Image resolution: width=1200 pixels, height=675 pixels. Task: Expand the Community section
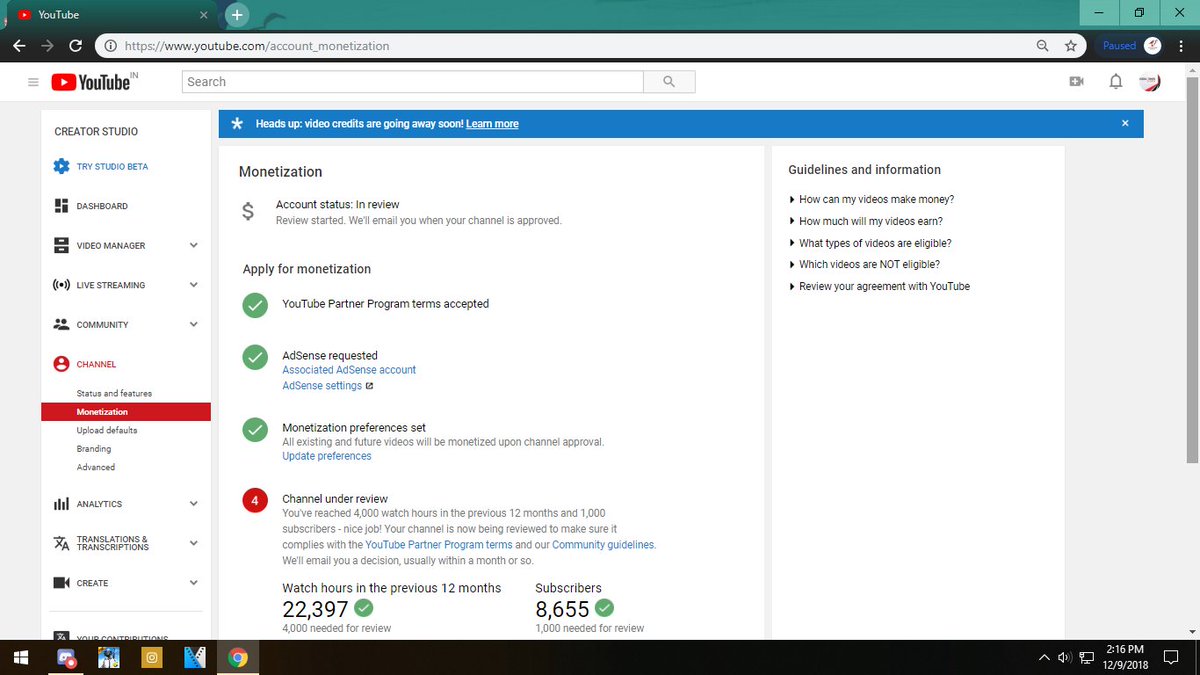193,325
